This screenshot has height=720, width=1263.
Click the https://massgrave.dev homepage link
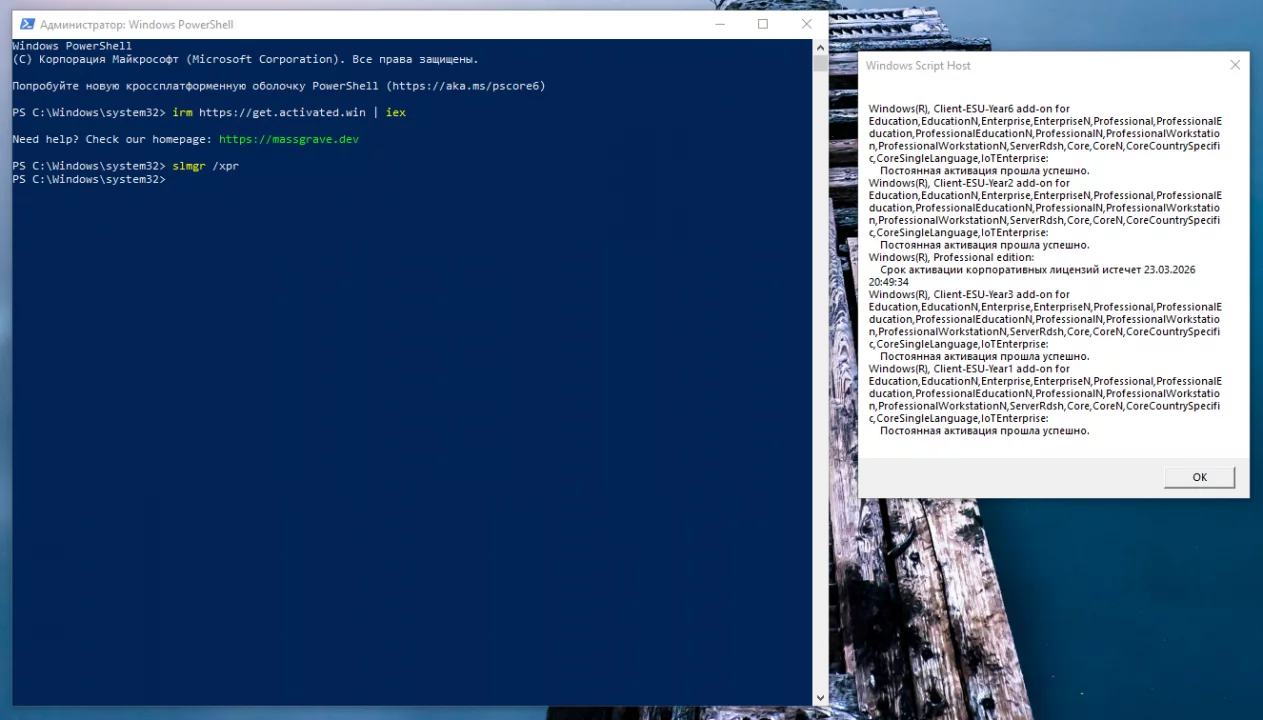pyautogui.click(x=288, y=139)
